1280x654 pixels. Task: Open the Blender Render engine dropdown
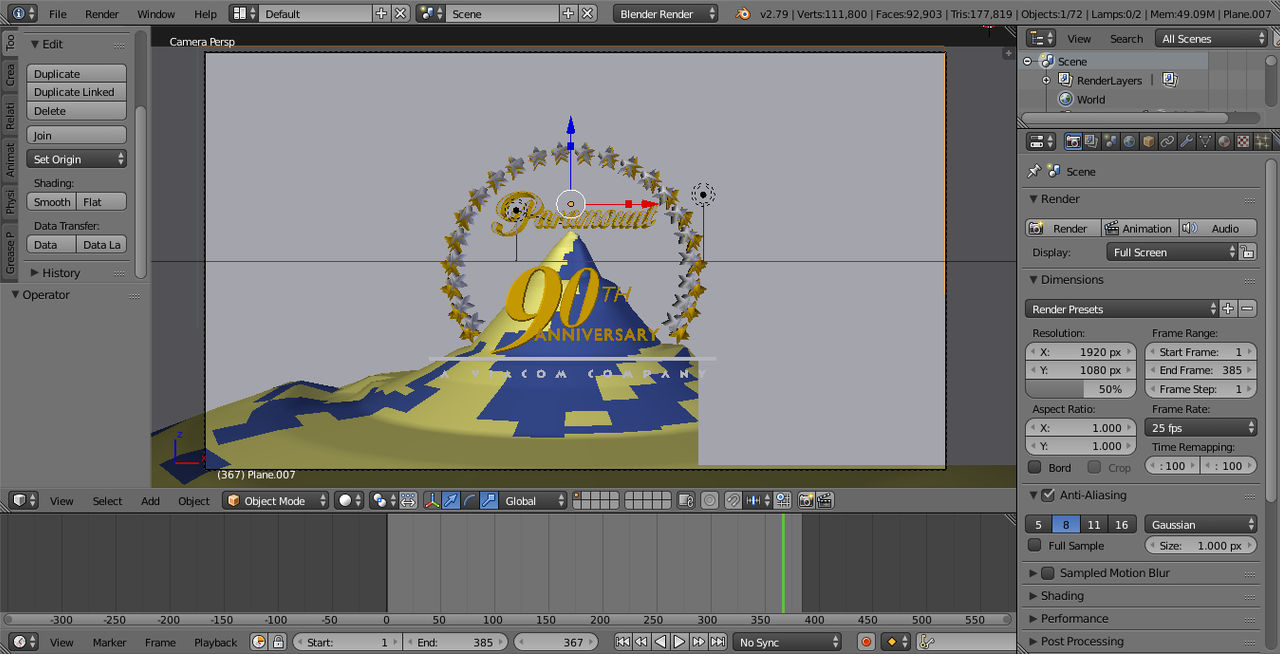coord(664,14)
